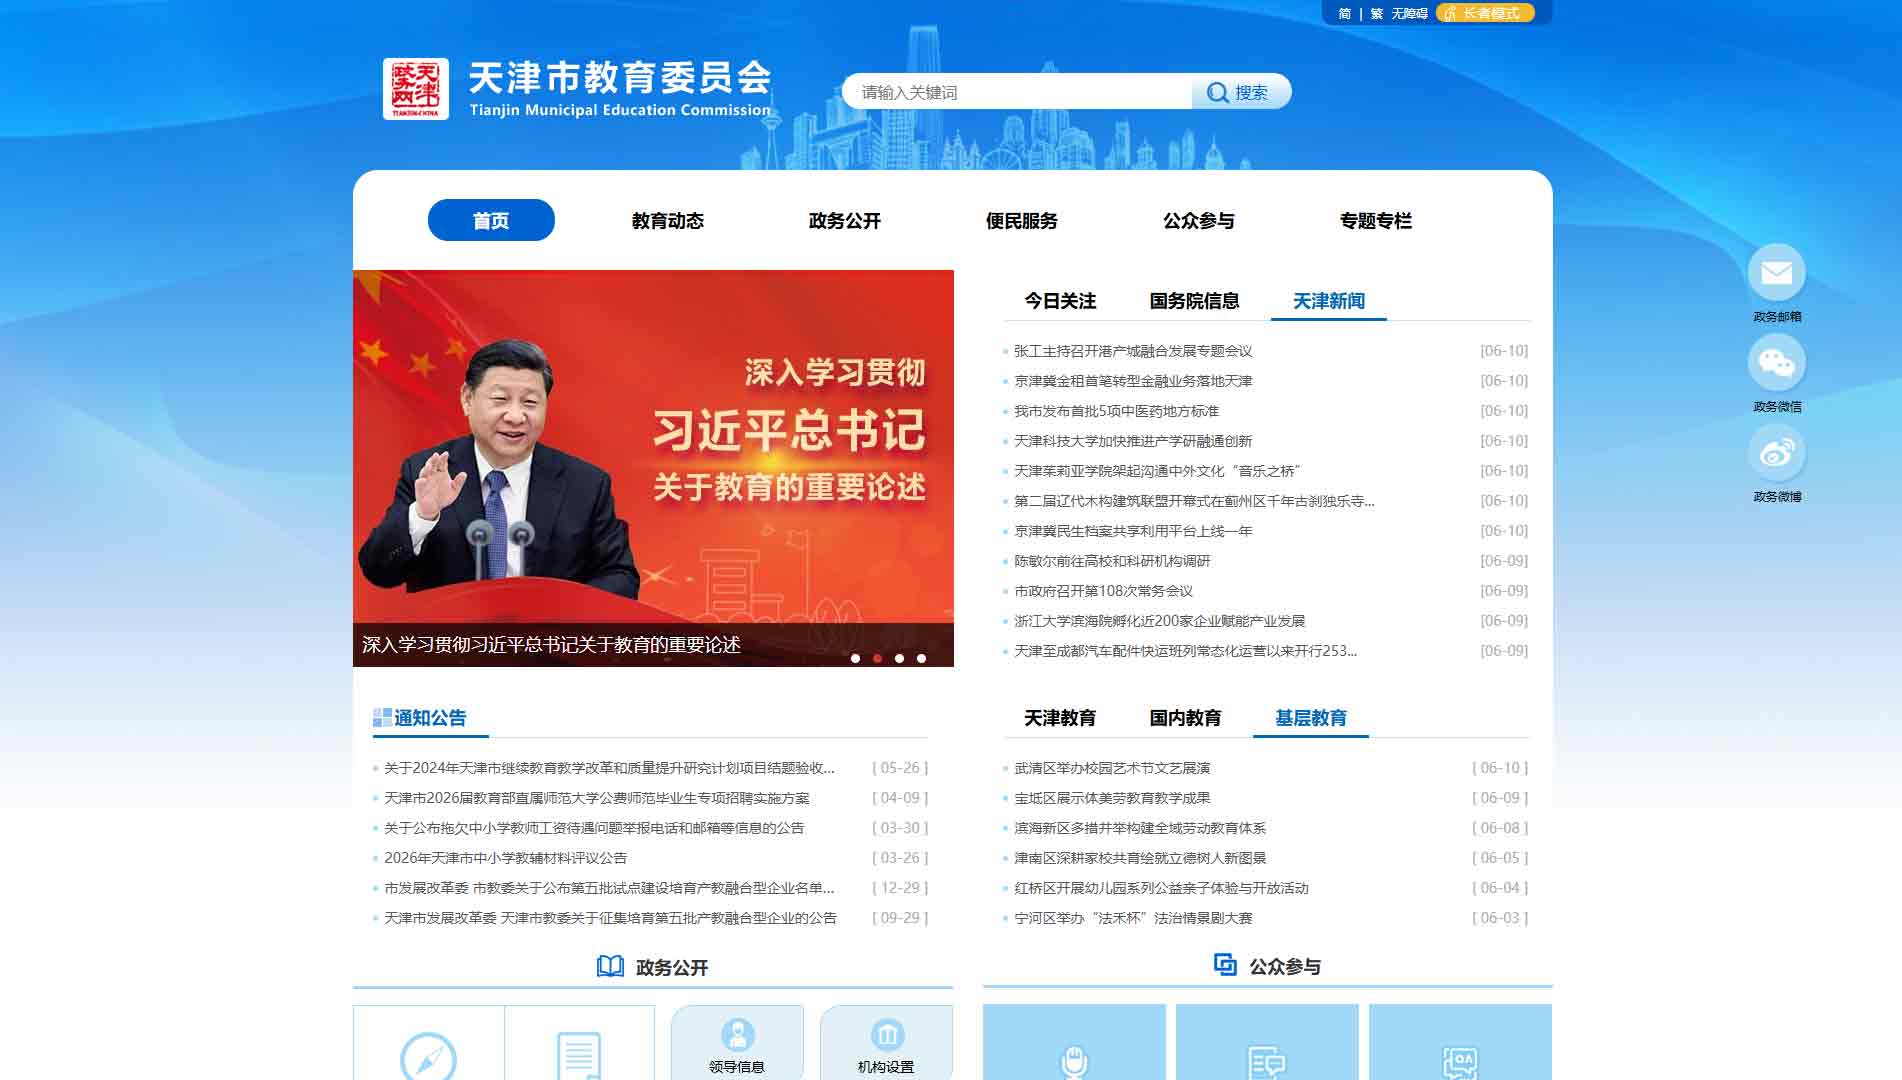Click the overlapping-squares icon beside 公众参与 heading
This screenshot has width=1902, height=1080.
click(1225, 964)
